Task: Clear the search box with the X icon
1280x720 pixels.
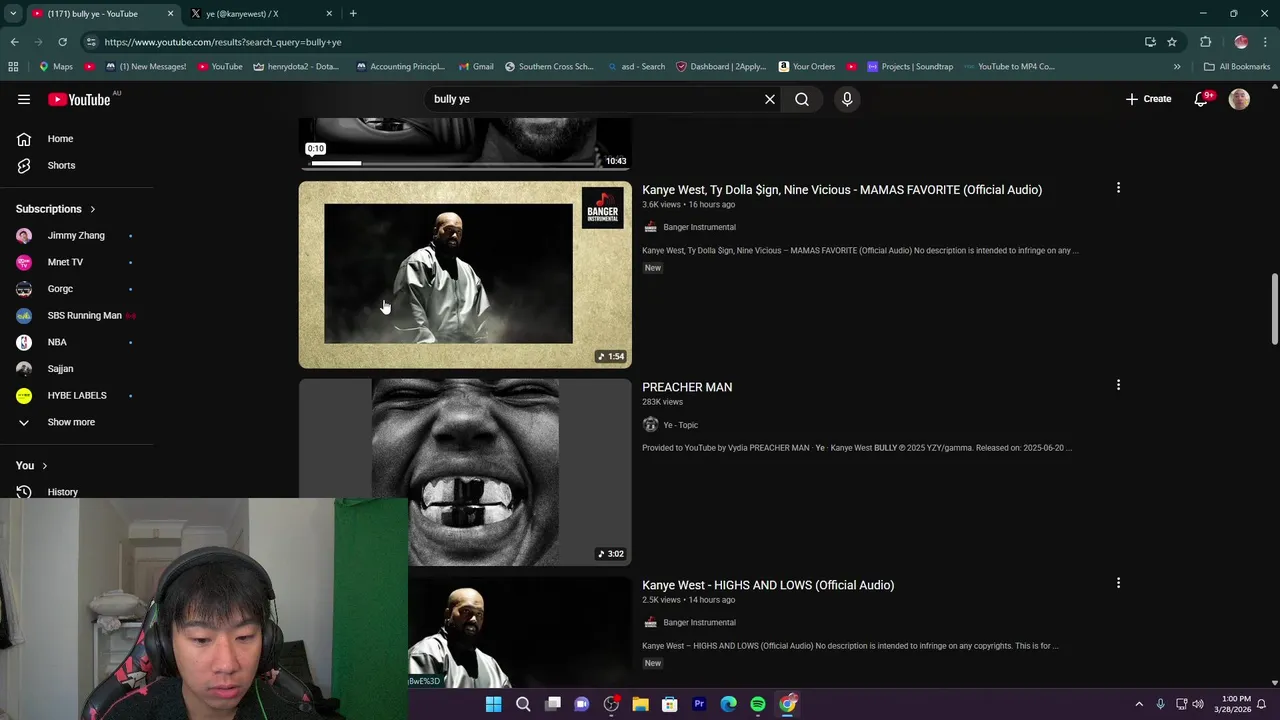Action: 770,99
